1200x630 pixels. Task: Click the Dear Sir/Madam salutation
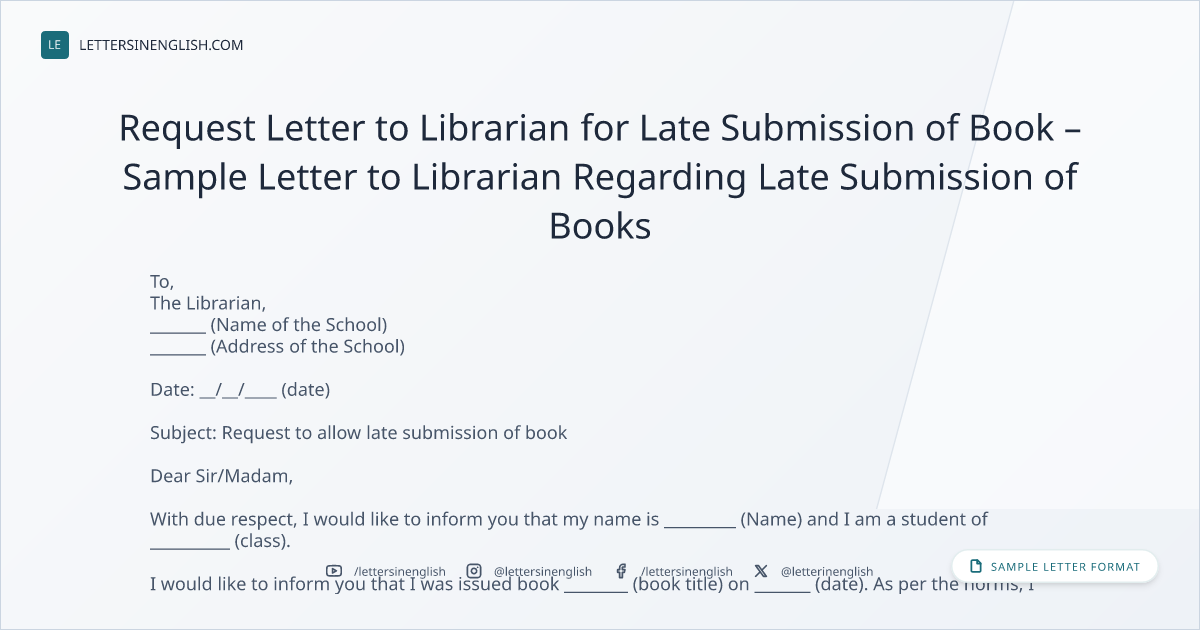click(x=222, y=476)
